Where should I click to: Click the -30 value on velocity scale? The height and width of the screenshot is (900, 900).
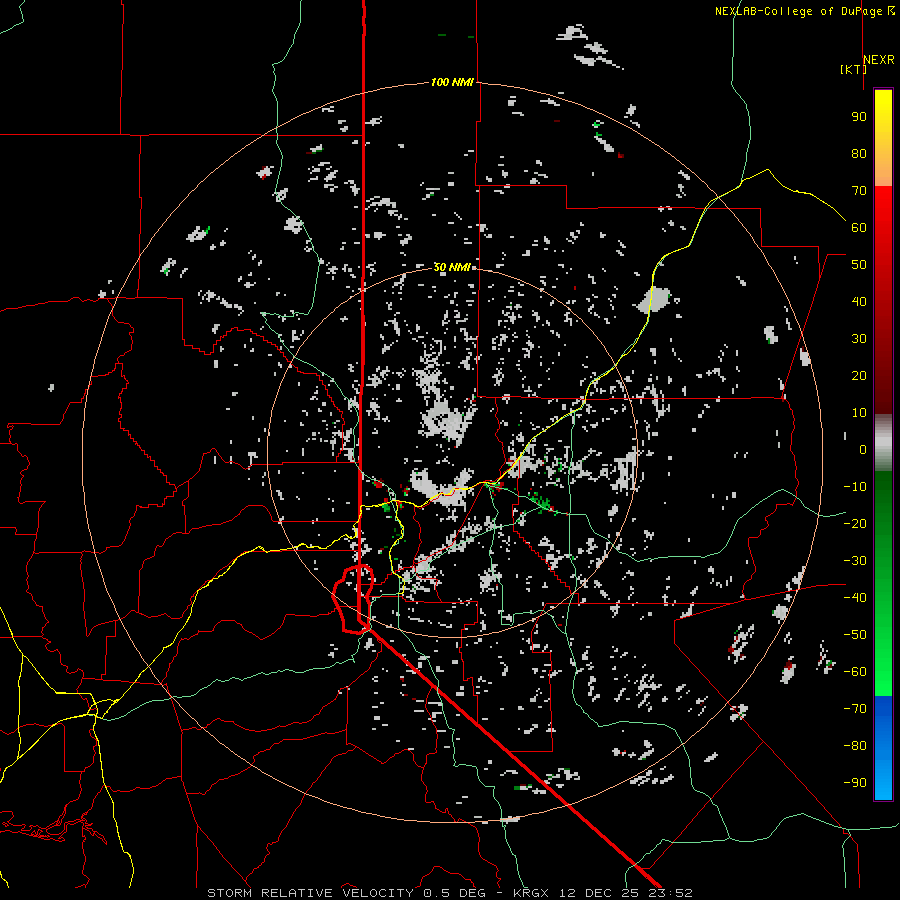point(855,561)
